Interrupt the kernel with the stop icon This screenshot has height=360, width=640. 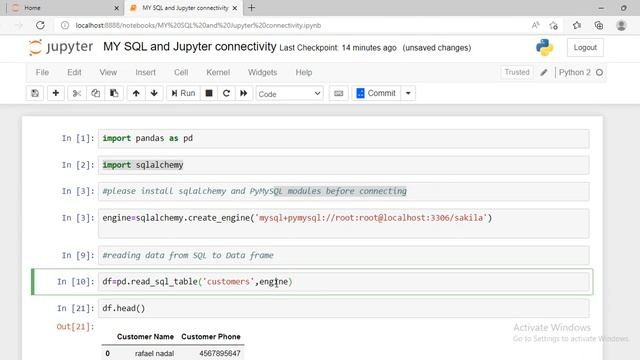pyautogui.click(x=209, y=93)
